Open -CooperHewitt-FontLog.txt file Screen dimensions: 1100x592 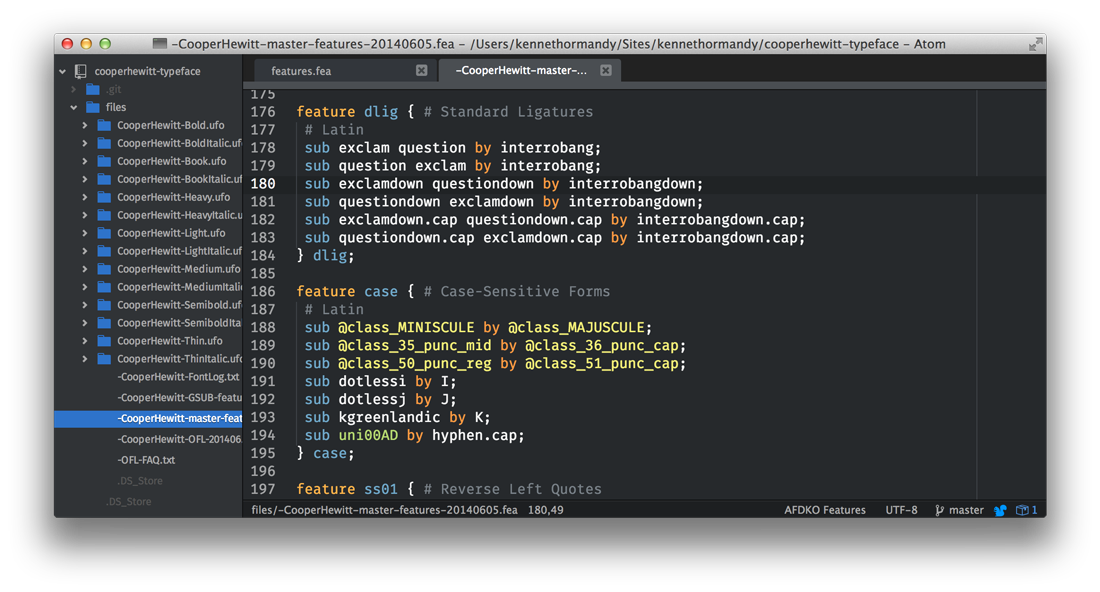tap(178, 377)
